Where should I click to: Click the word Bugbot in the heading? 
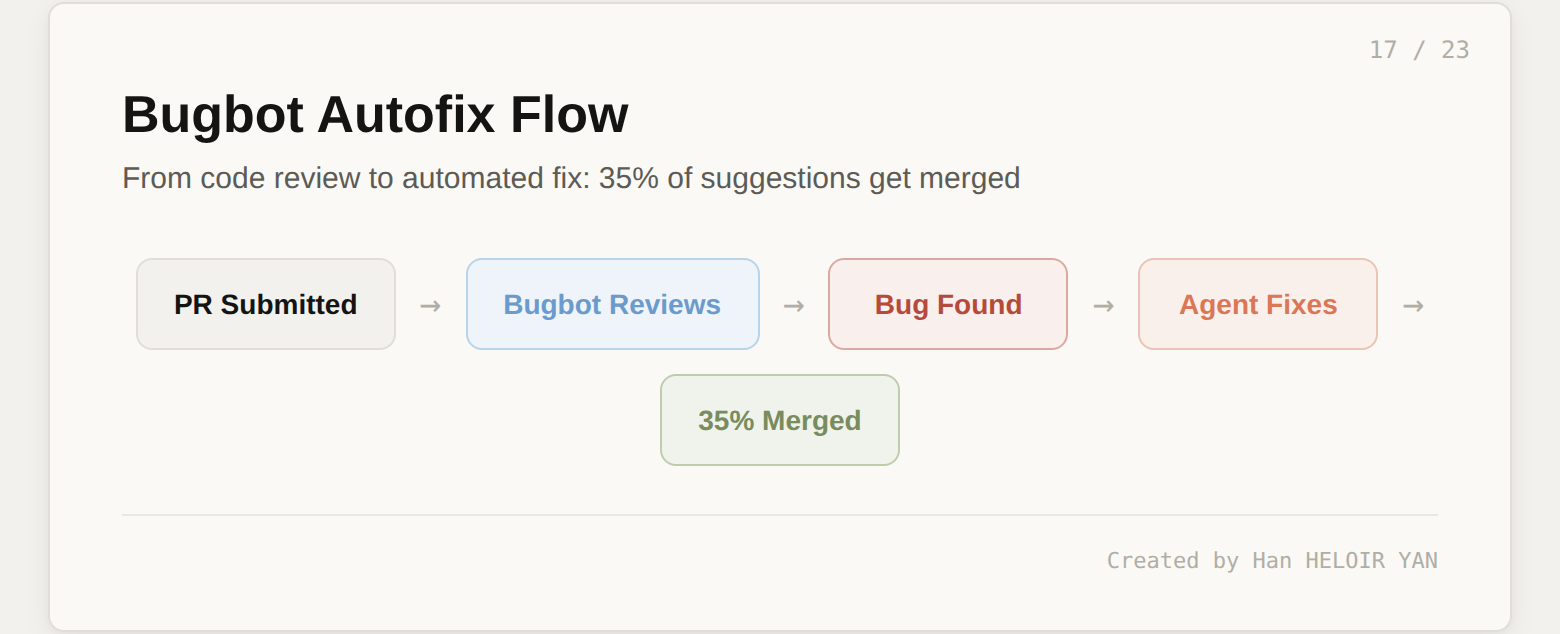pos(212,114)
